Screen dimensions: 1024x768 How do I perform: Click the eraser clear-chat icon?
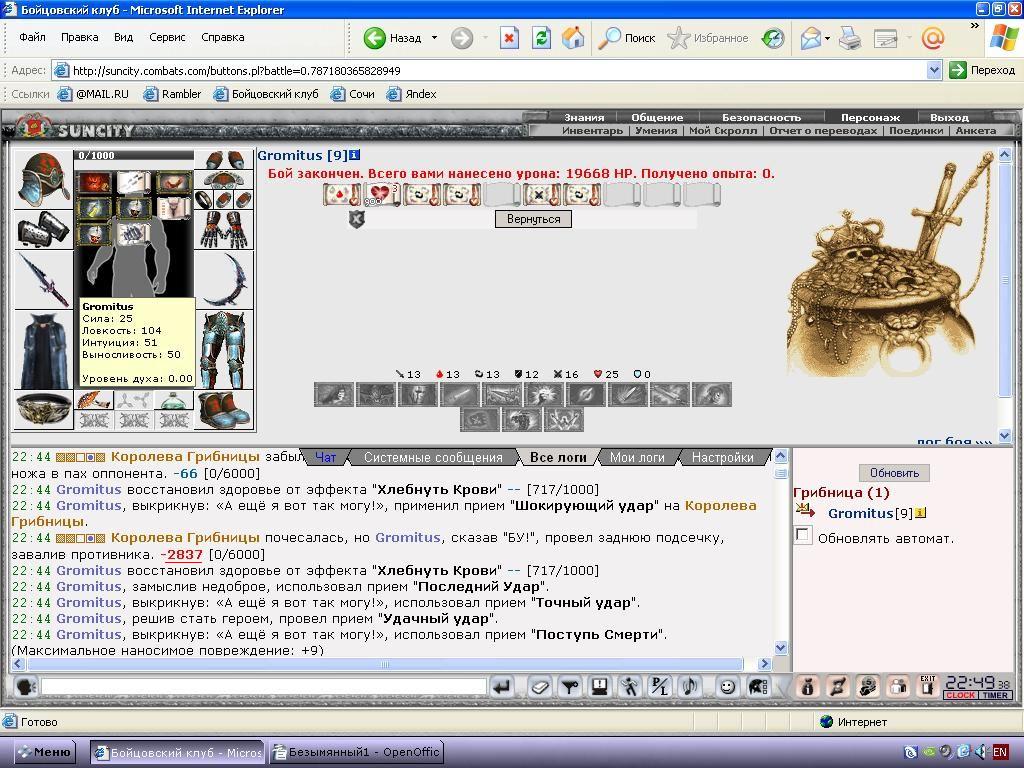point(539,687)
